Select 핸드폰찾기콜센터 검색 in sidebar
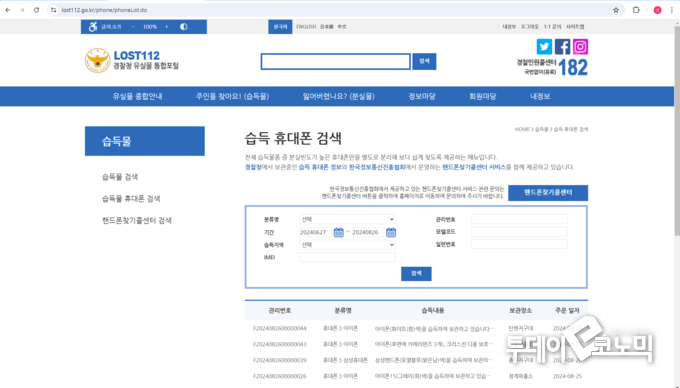Viewport: 680px width, 388px height. click(137, 220)
